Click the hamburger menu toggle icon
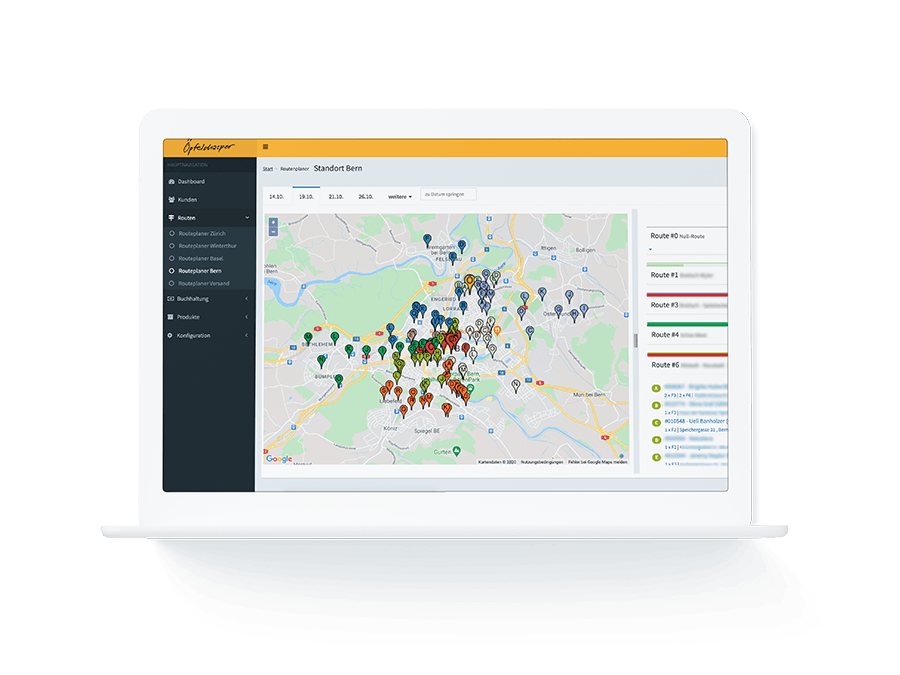900x675 pixels. click(x=265, y=147)
